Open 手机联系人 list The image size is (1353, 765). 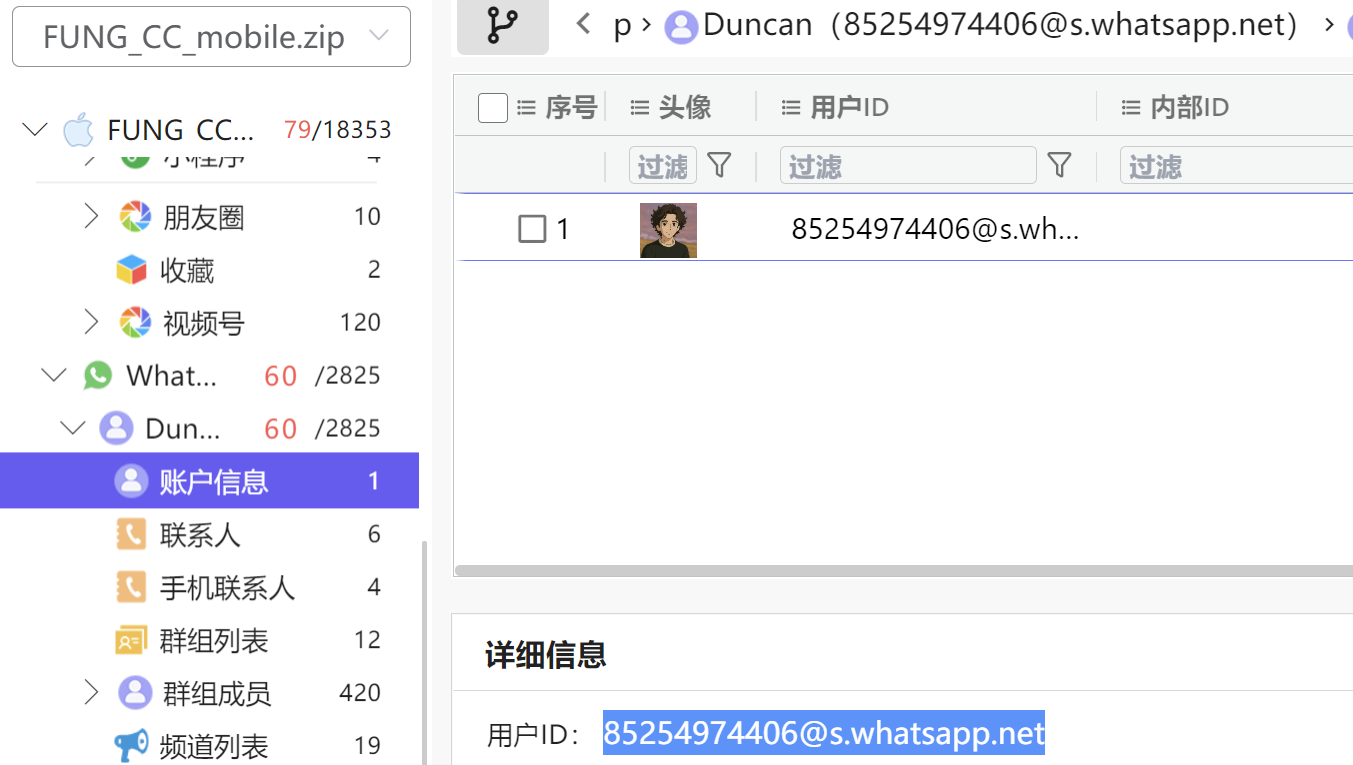tap(227, 588)
